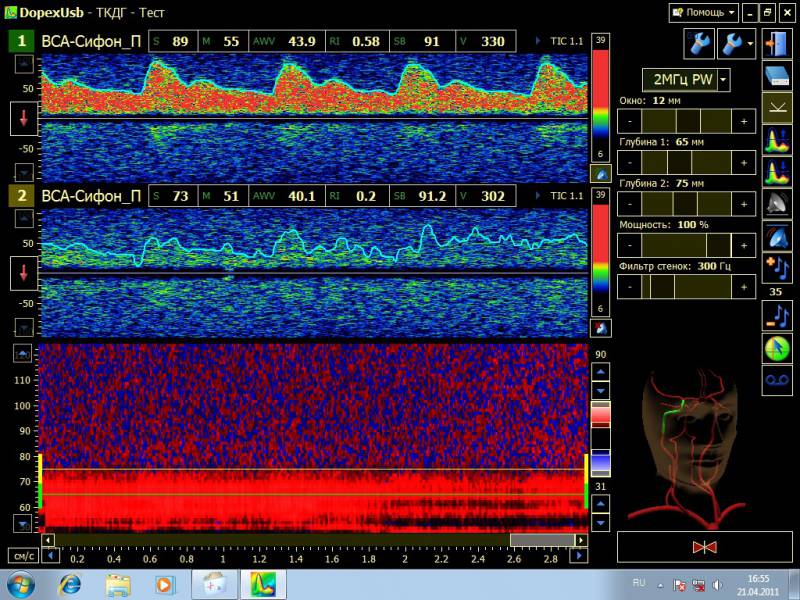Image resolution: width=800 pixels, height=600 pixels.
Task: Decrease volume with the minus notes icon
Action: point(777,315)
